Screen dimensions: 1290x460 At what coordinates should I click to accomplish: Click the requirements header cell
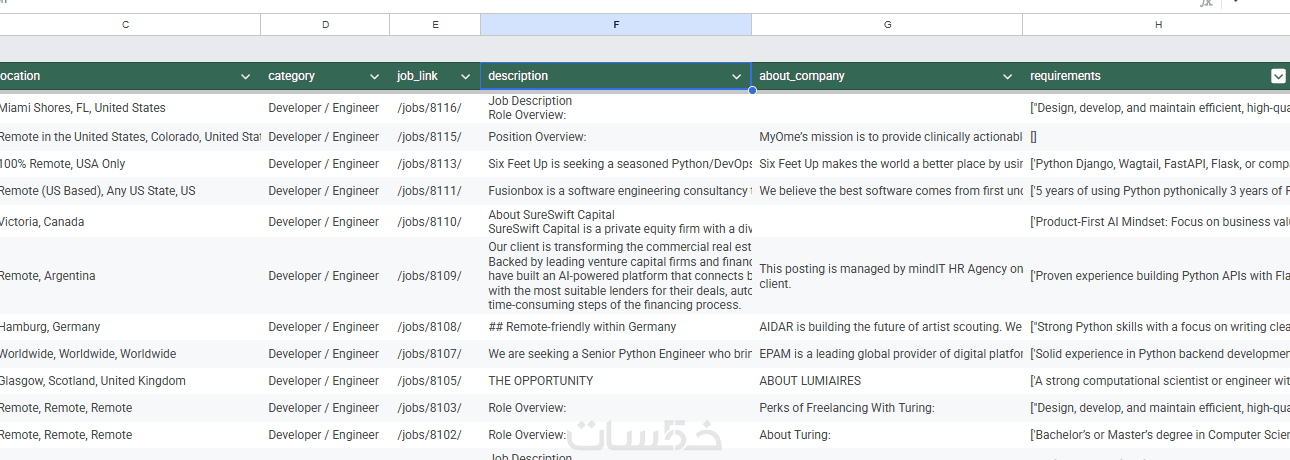coord(1157,76)
